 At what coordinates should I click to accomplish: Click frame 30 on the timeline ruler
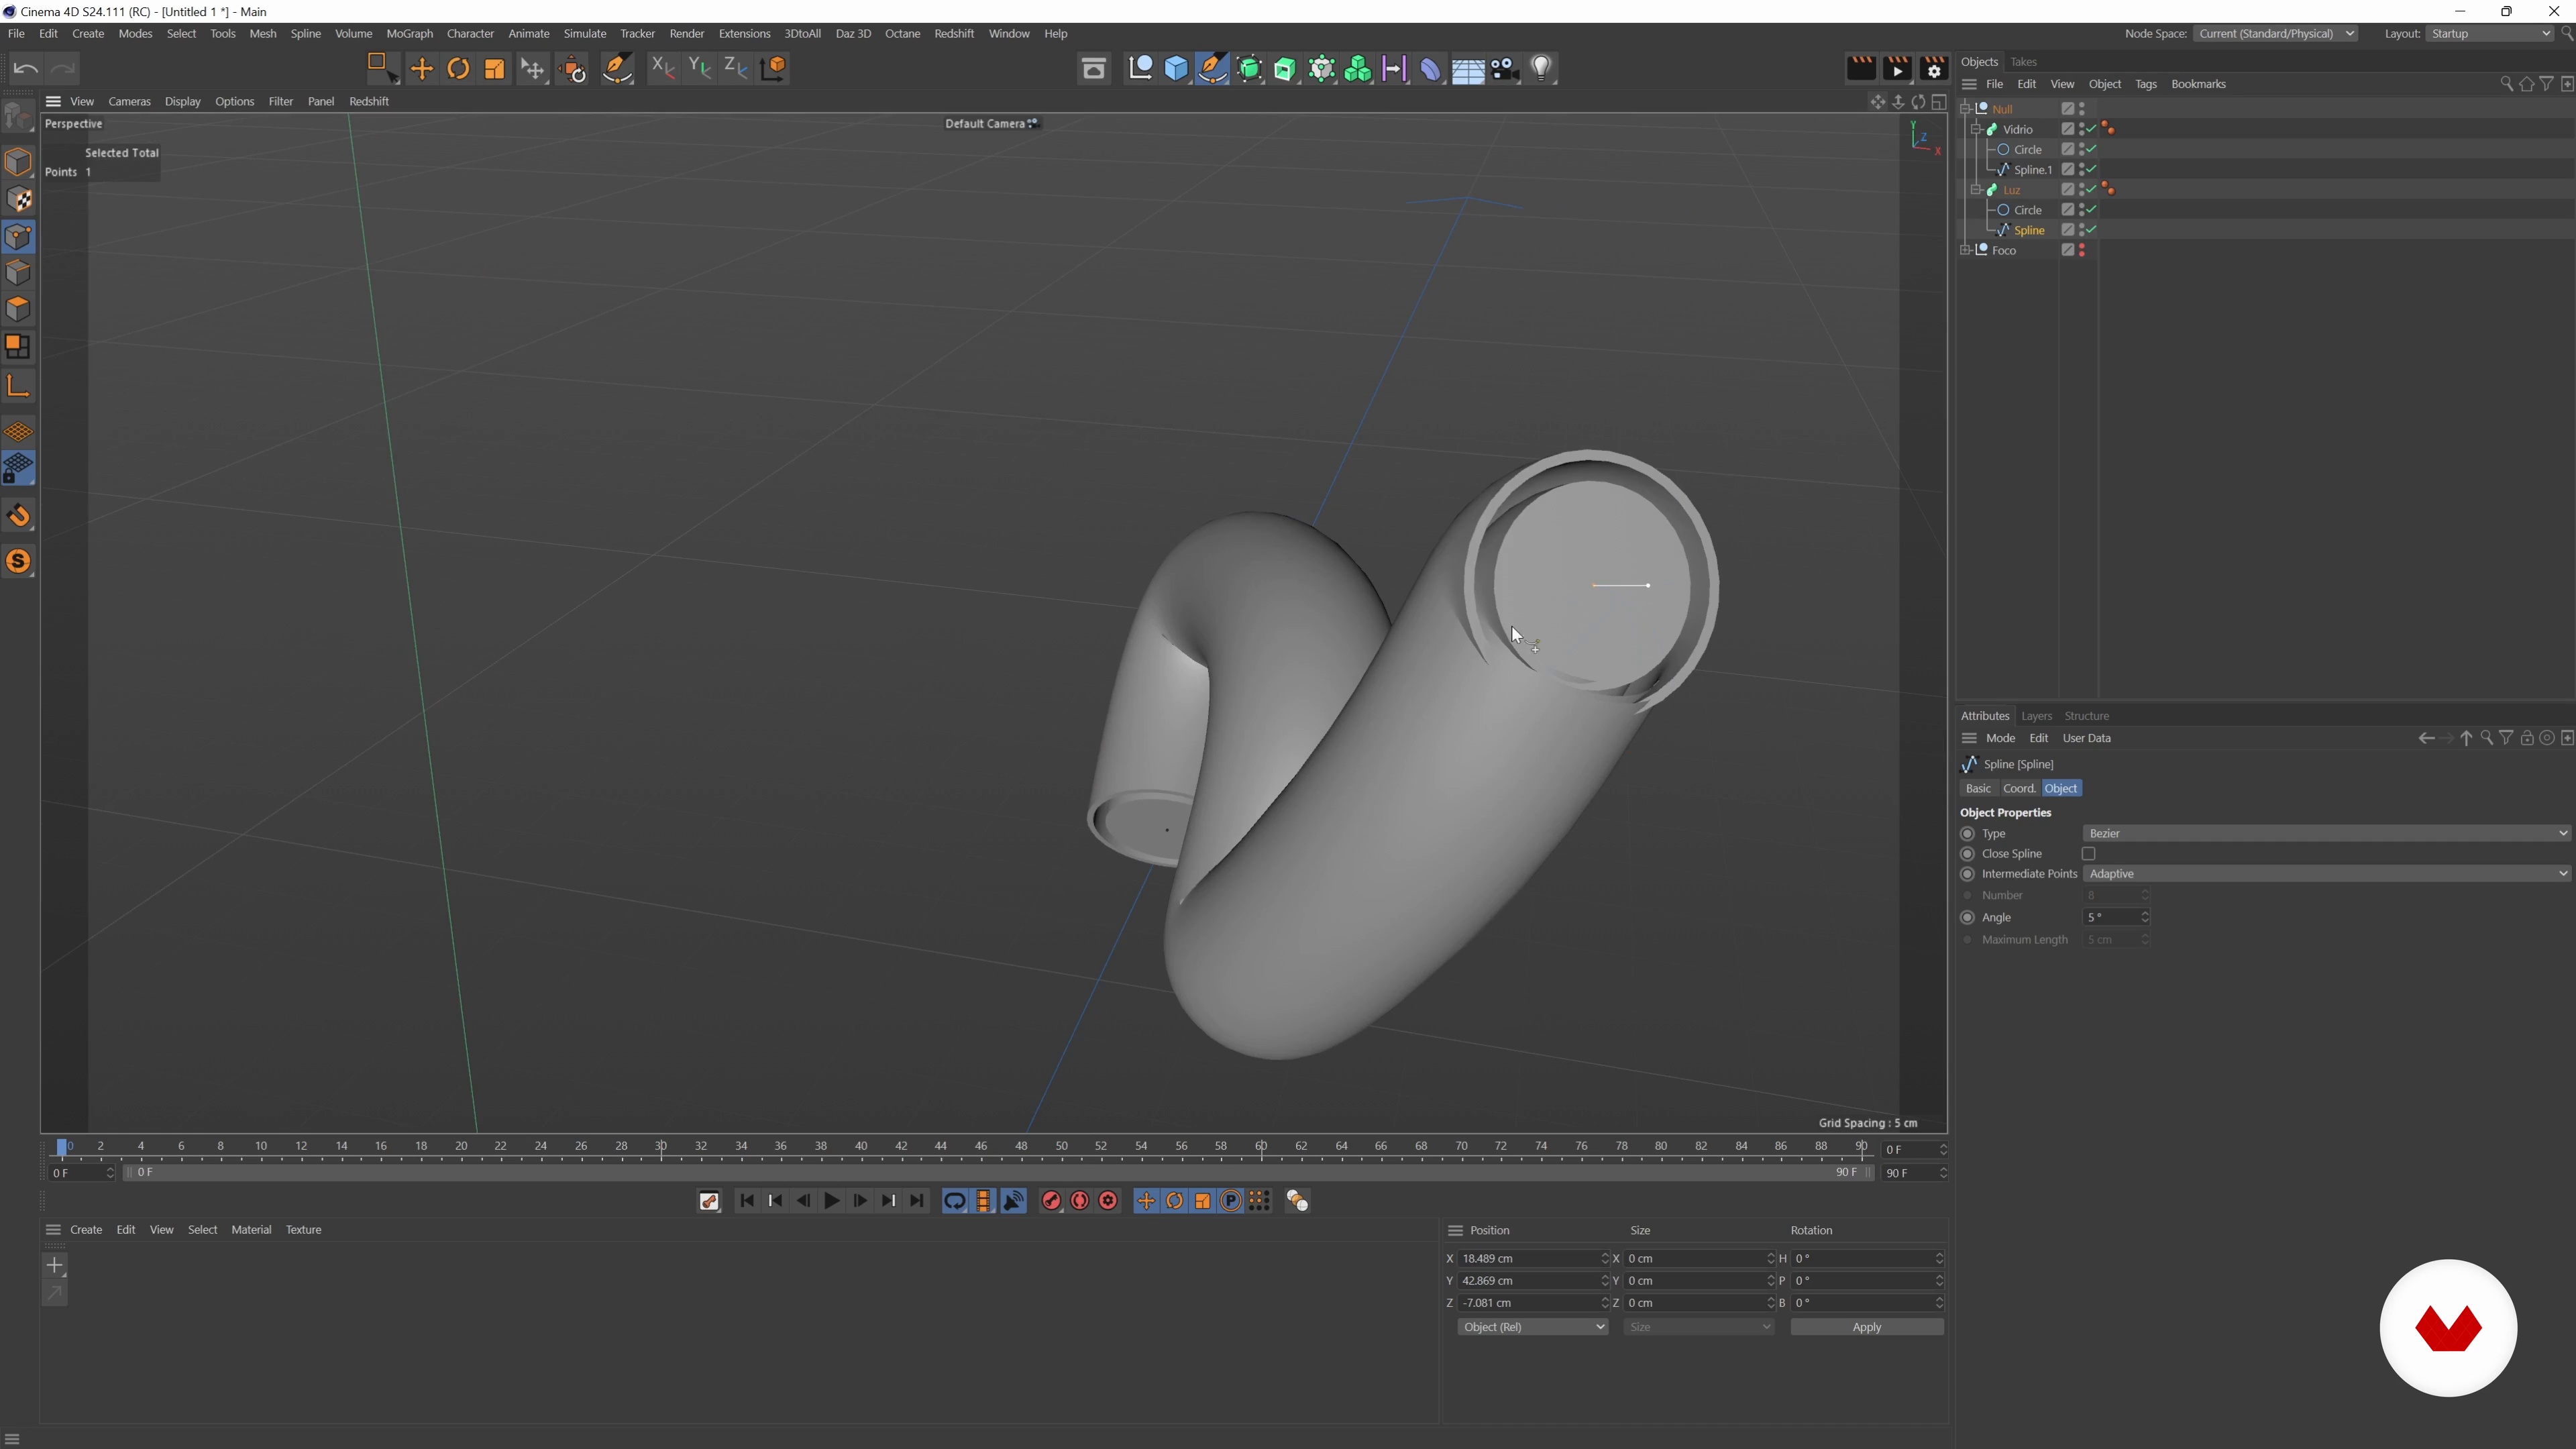tap(661, 1146)
